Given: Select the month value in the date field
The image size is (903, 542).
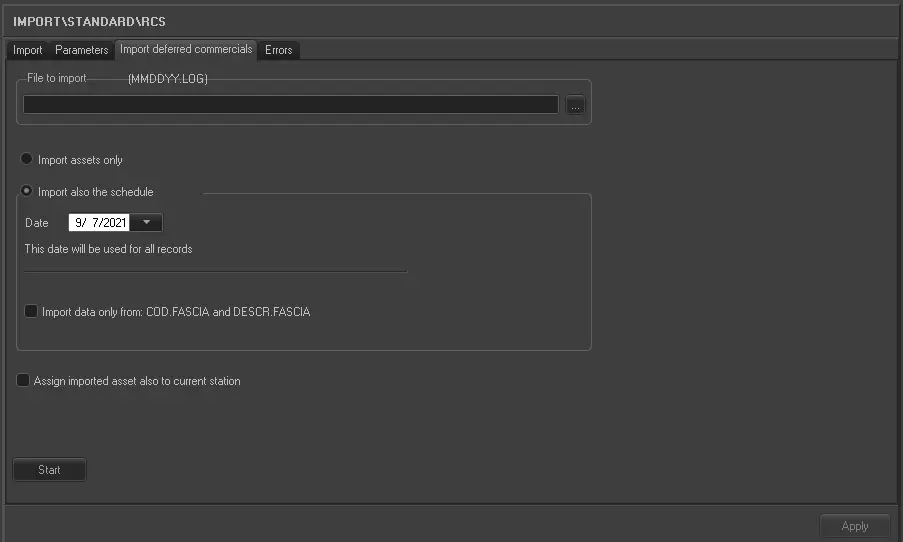Looking at the screenshot, I should coord(79,223).
